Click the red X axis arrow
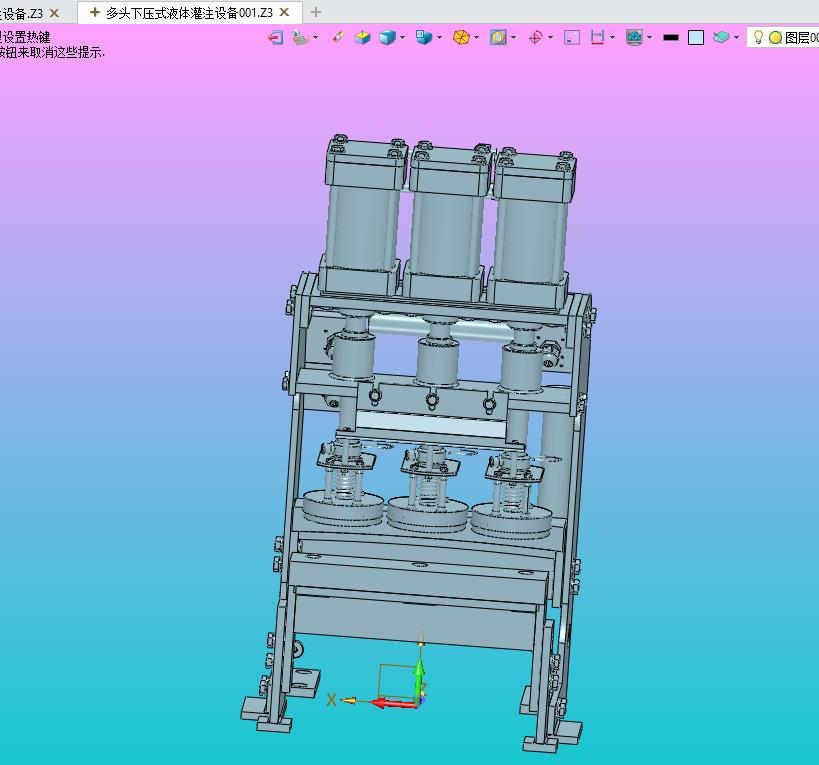 click(393, 703)
